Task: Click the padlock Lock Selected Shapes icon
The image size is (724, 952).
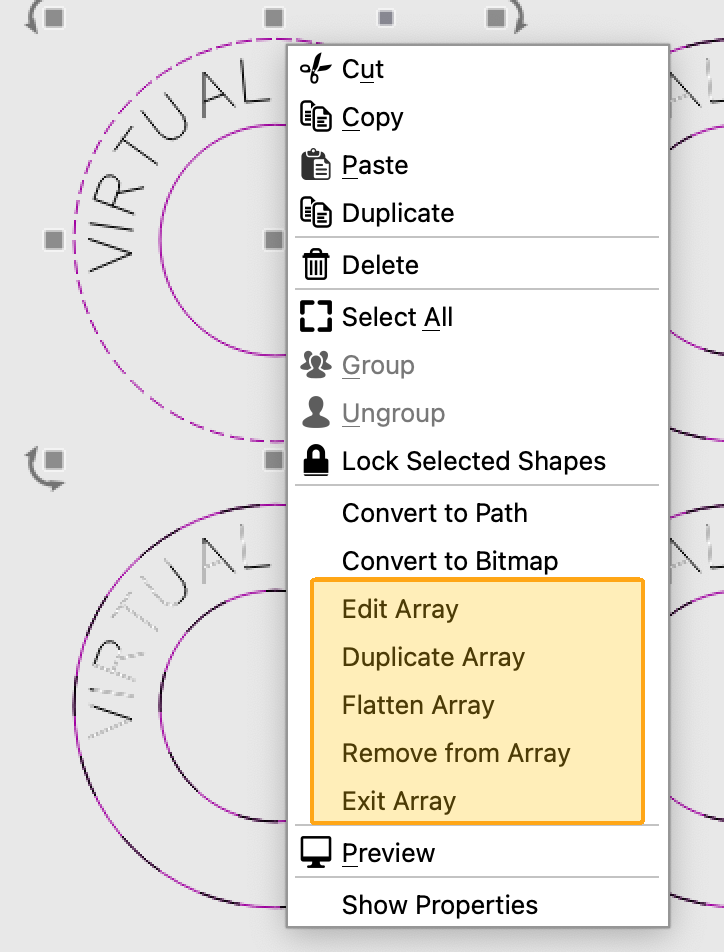Action: [315, 461]
